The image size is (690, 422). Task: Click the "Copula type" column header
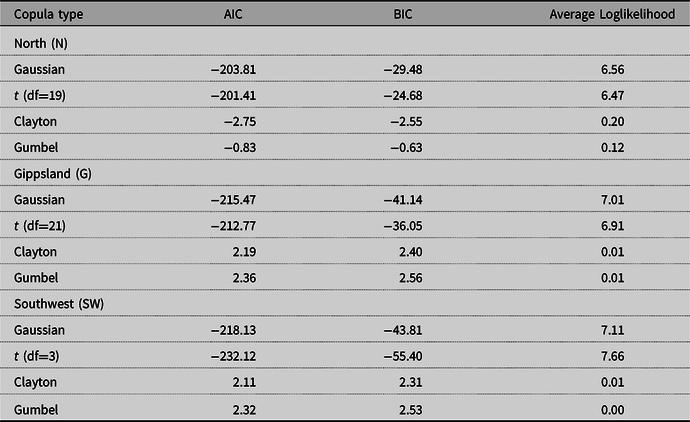pyautogui.click(x=47, y=16)
